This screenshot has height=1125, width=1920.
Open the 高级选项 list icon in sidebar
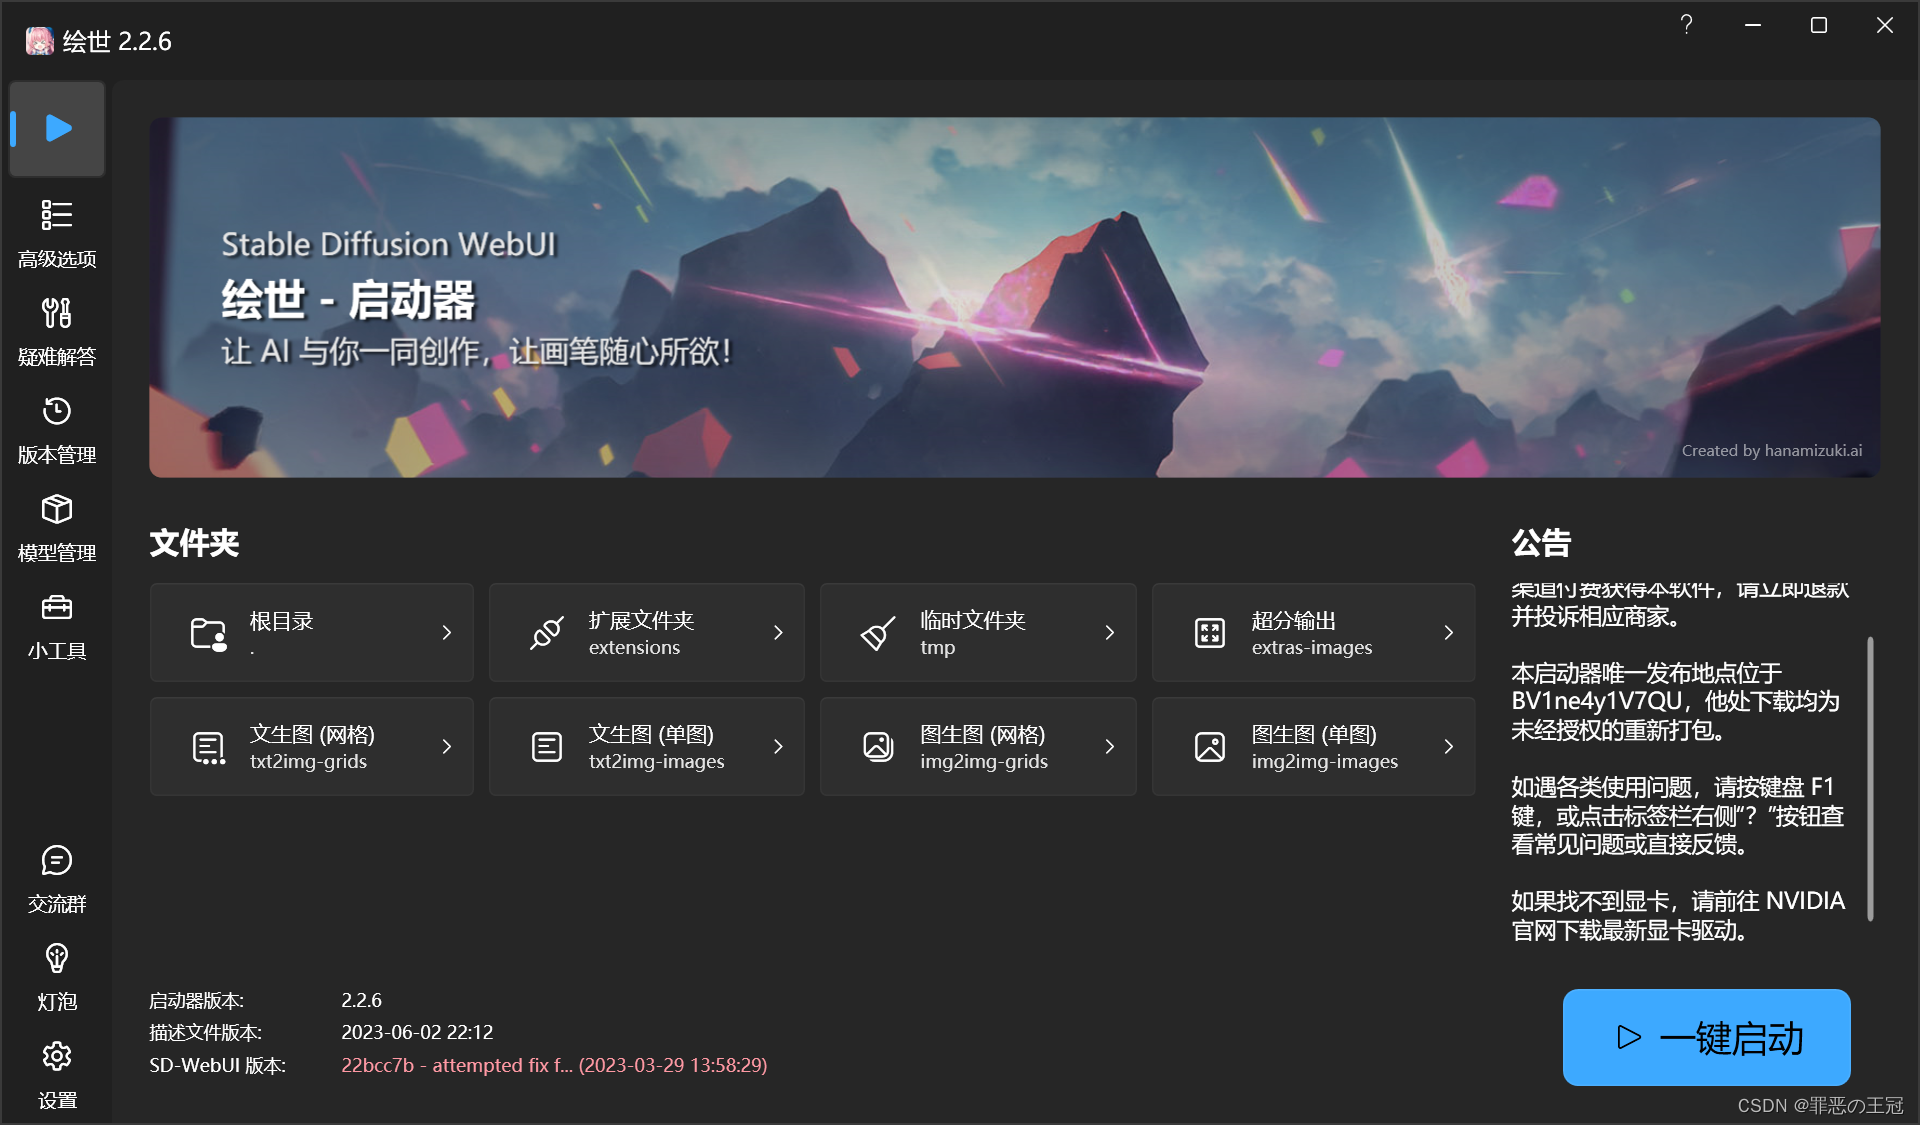(x=57, y=215)
